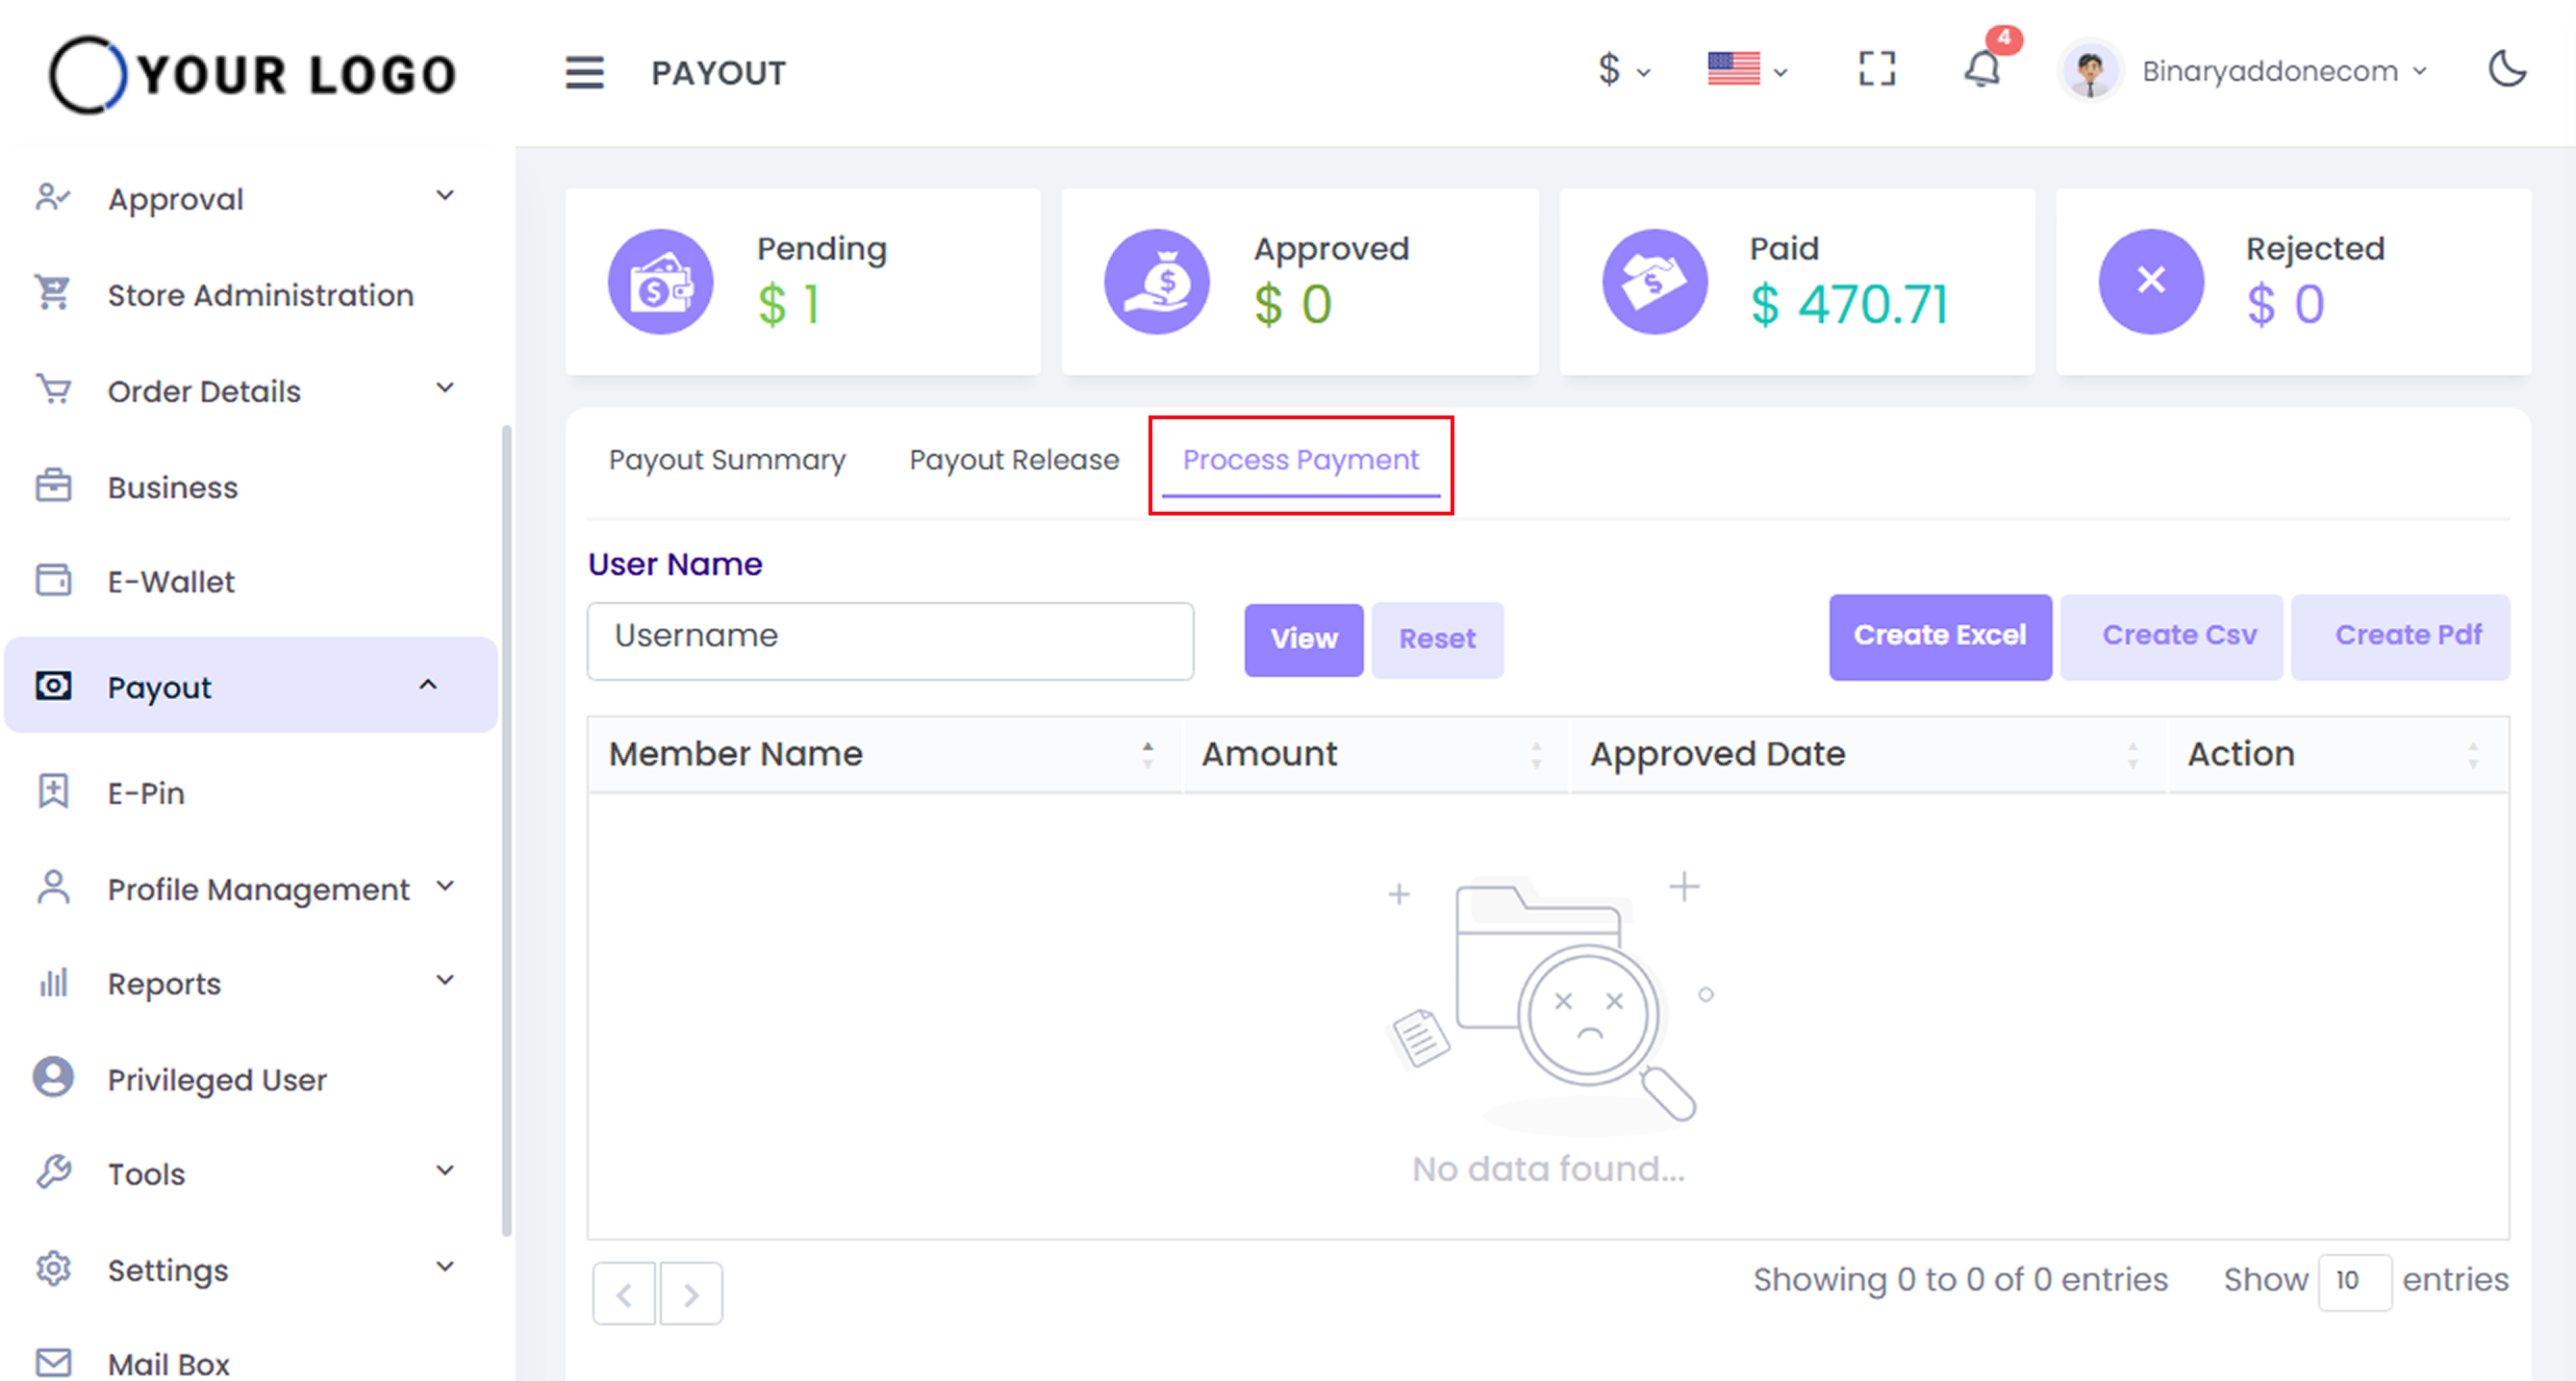The image size is (2576, 1381).
Task: Click the show entries count box
Action: 2354,1280
